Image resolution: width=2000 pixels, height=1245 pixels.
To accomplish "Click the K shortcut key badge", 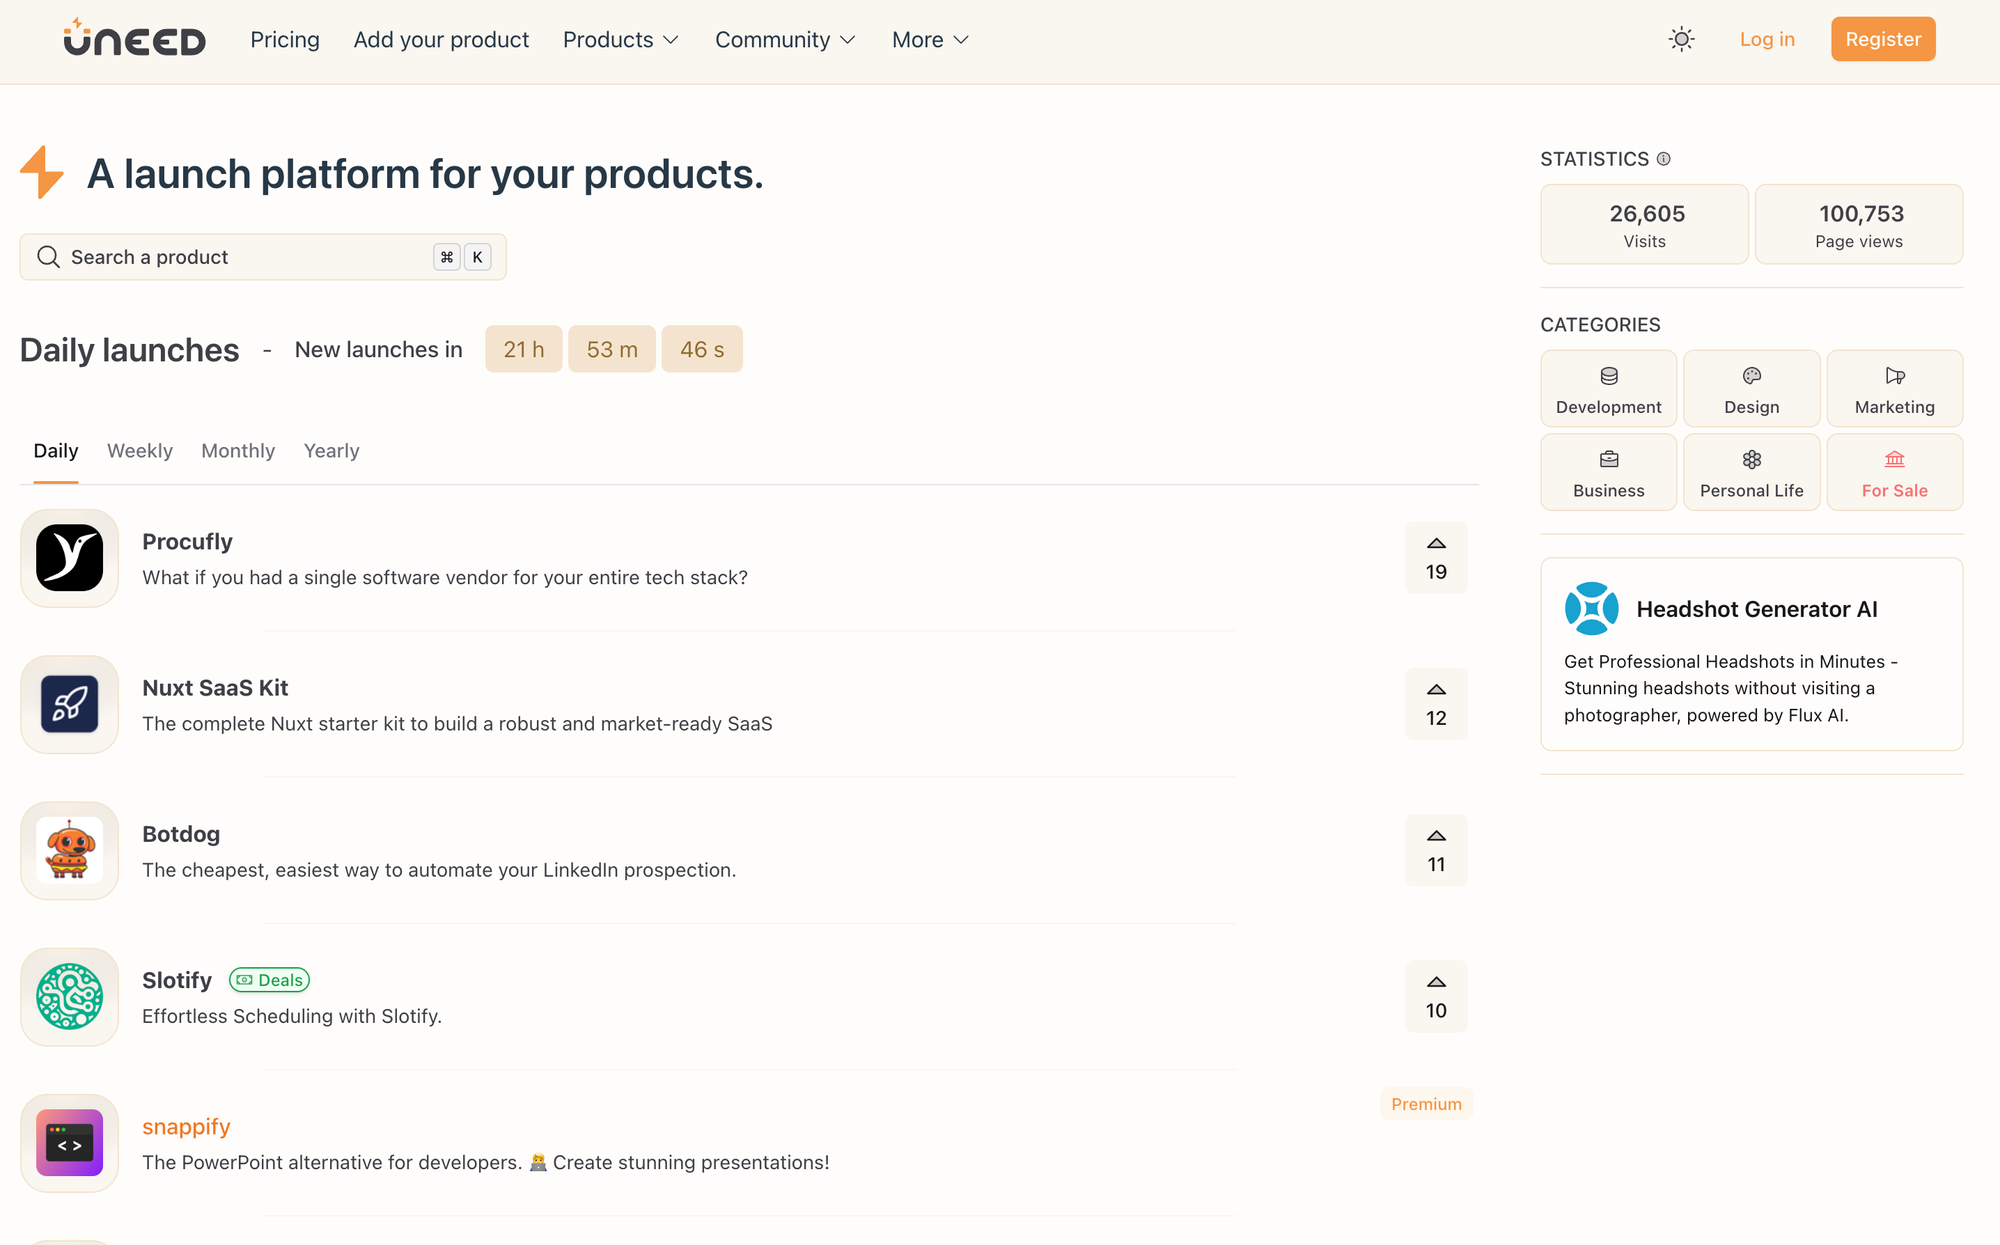I will coord(478,257).
